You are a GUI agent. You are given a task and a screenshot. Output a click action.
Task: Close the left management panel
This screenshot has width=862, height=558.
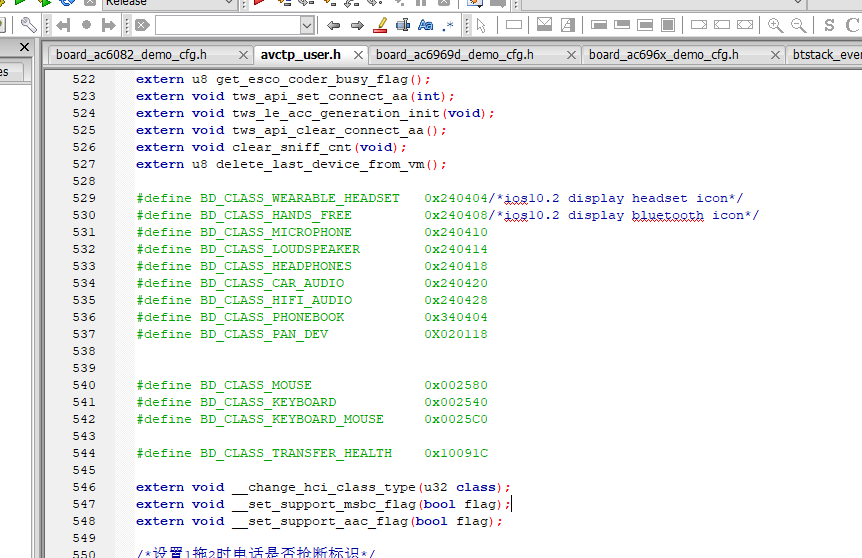[24, 47]
